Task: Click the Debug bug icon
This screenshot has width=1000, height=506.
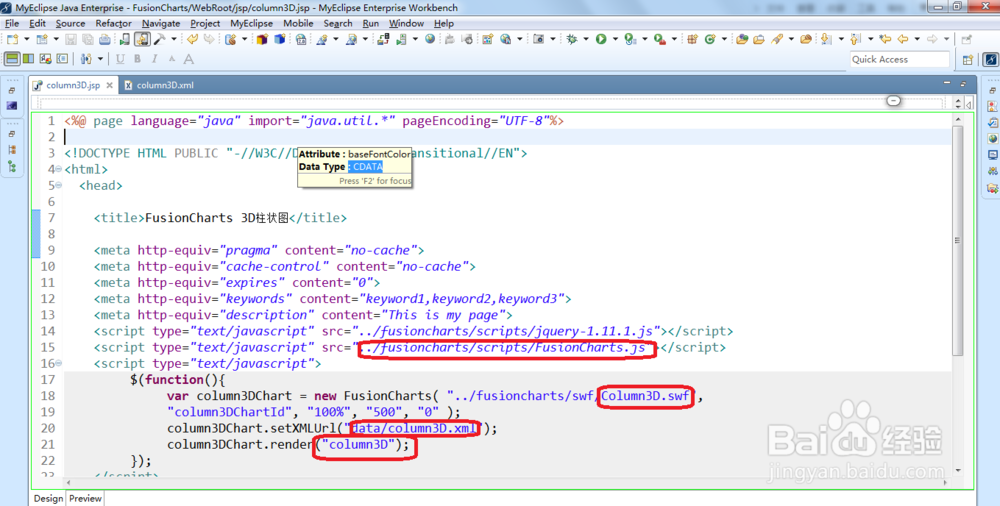Action: tap(571, 39)
